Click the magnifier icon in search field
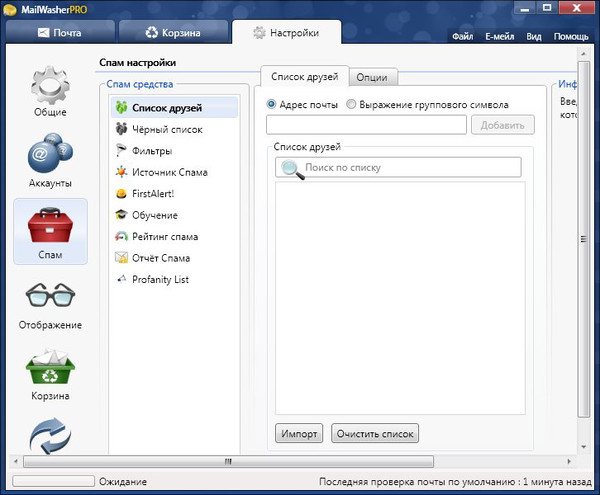The image size is (600, 495). pos(290,168)
